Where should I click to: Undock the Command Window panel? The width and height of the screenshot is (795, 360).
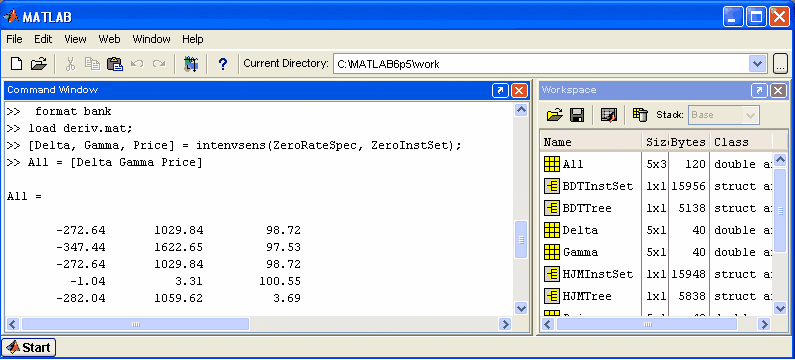pyautogui.click(x=500, y=90)
